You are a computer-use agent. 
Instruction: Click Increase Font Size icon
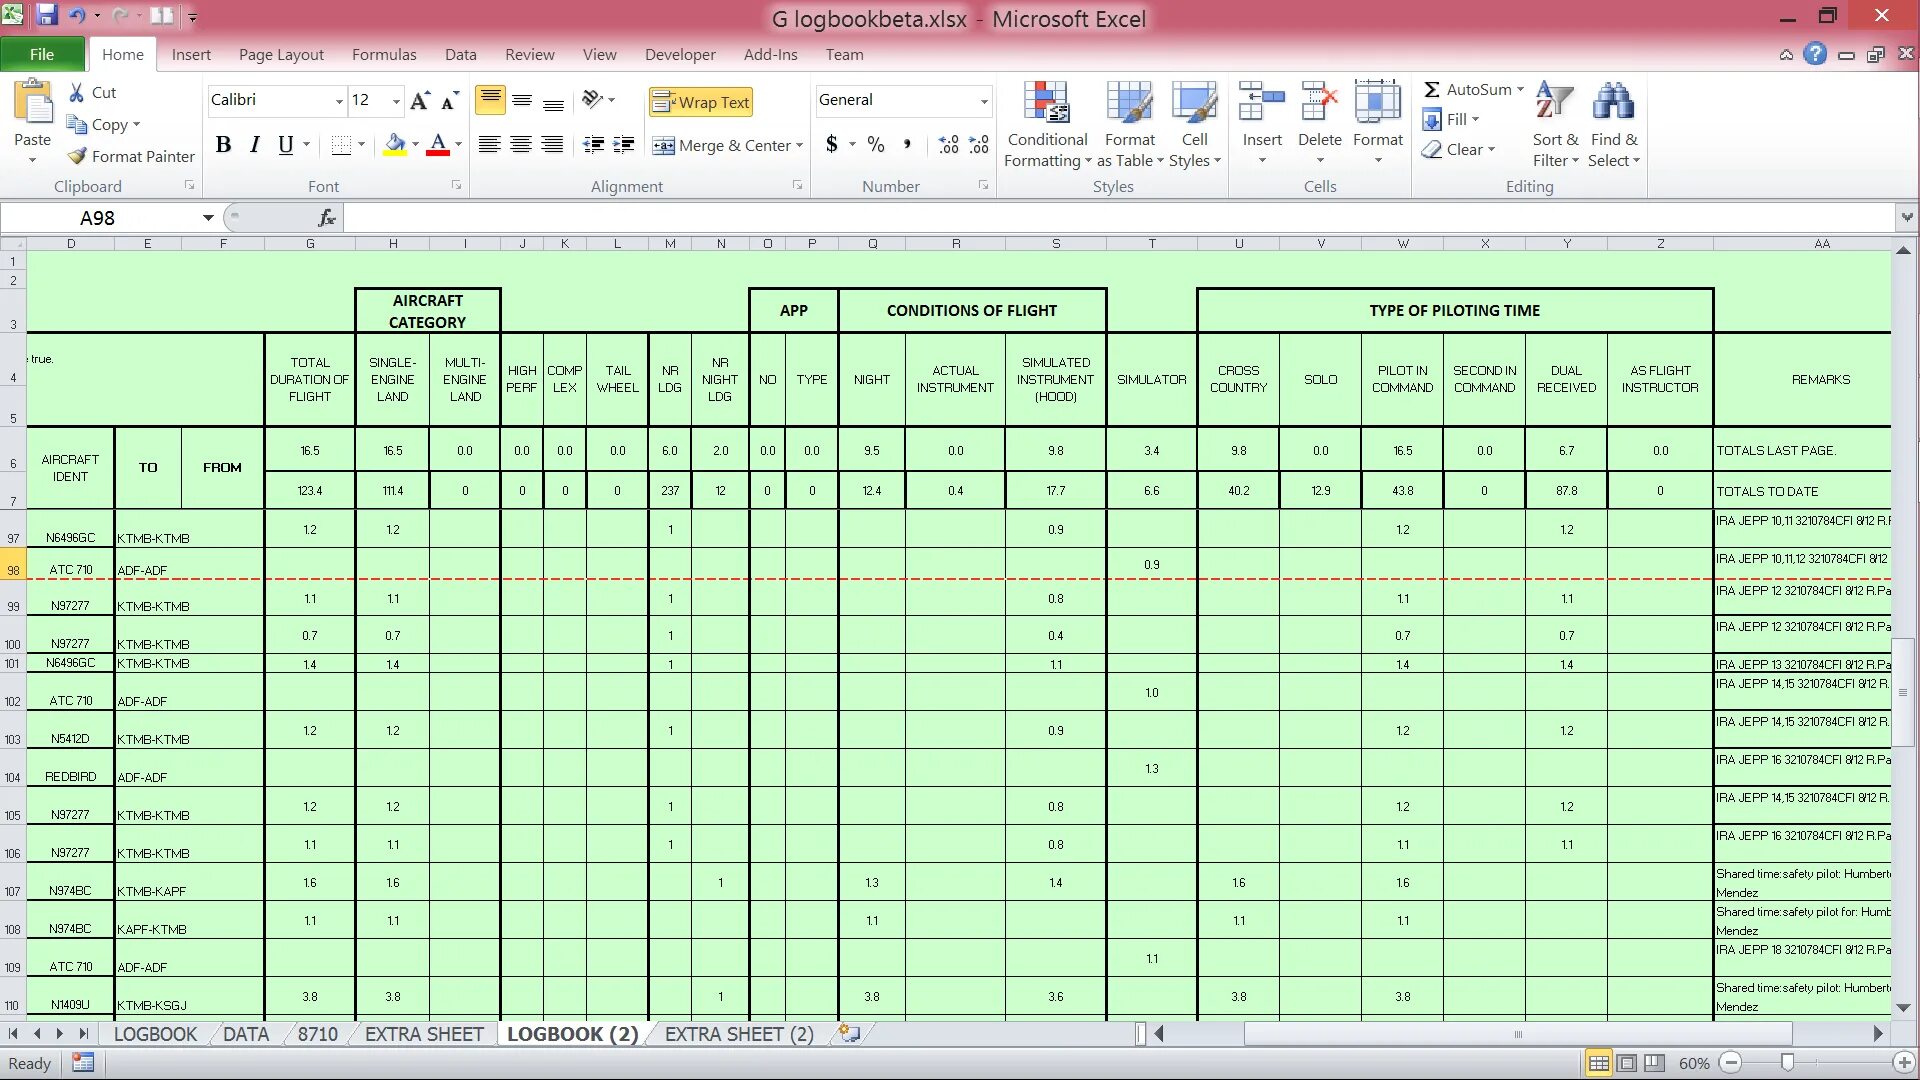(420, 100)
